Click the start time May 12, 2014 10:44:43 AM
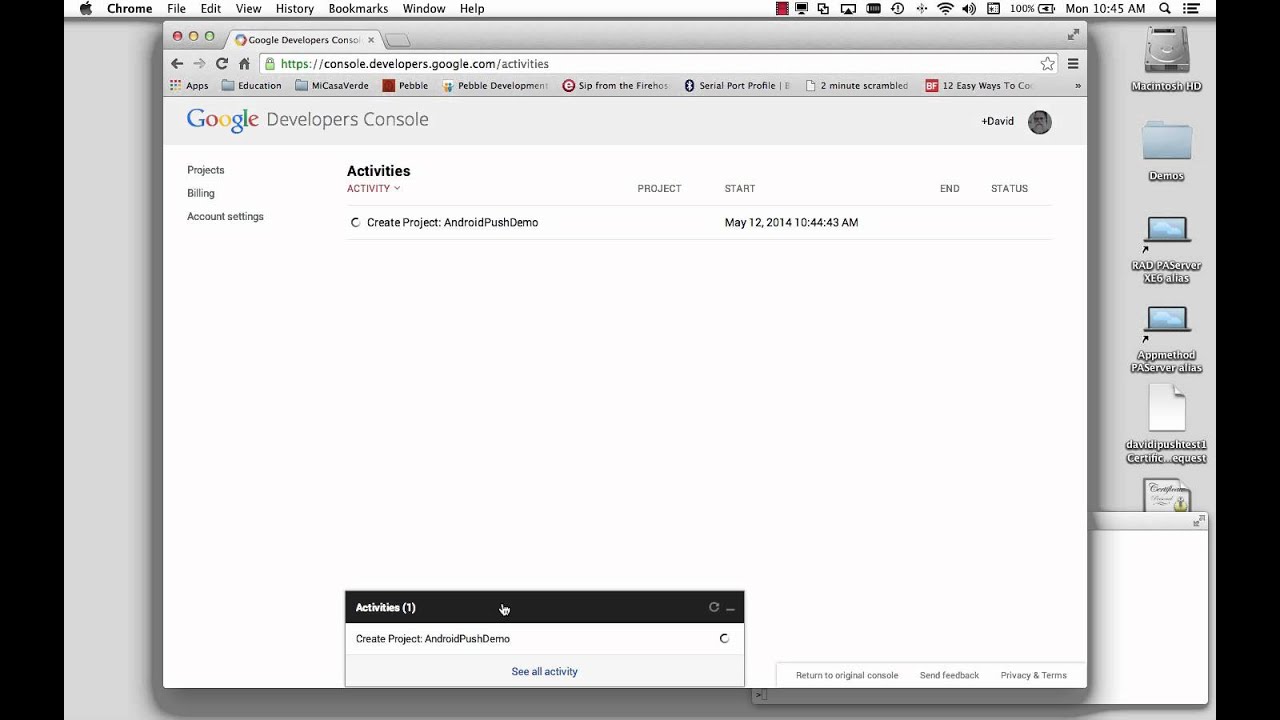 tap(791, 222)
